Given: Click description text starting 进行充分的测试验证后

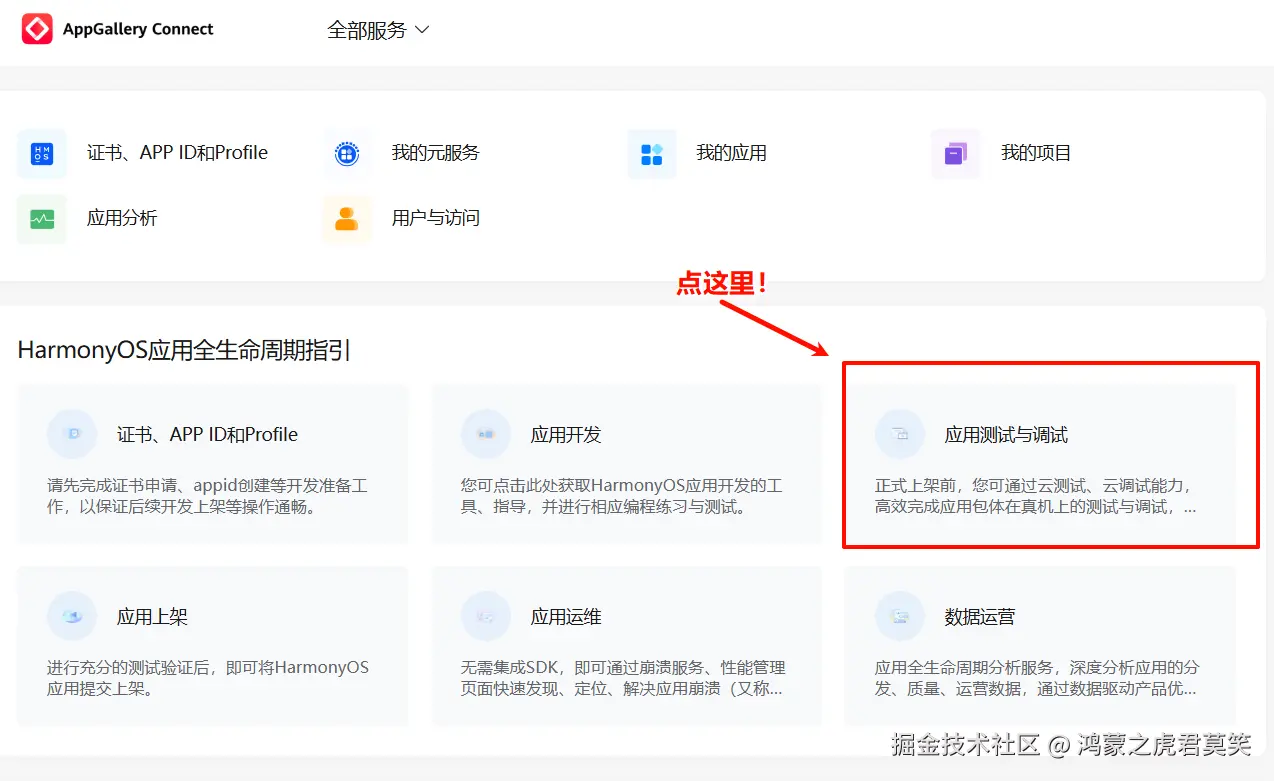Looking at the screenshot, I should [x=208, y=678].
